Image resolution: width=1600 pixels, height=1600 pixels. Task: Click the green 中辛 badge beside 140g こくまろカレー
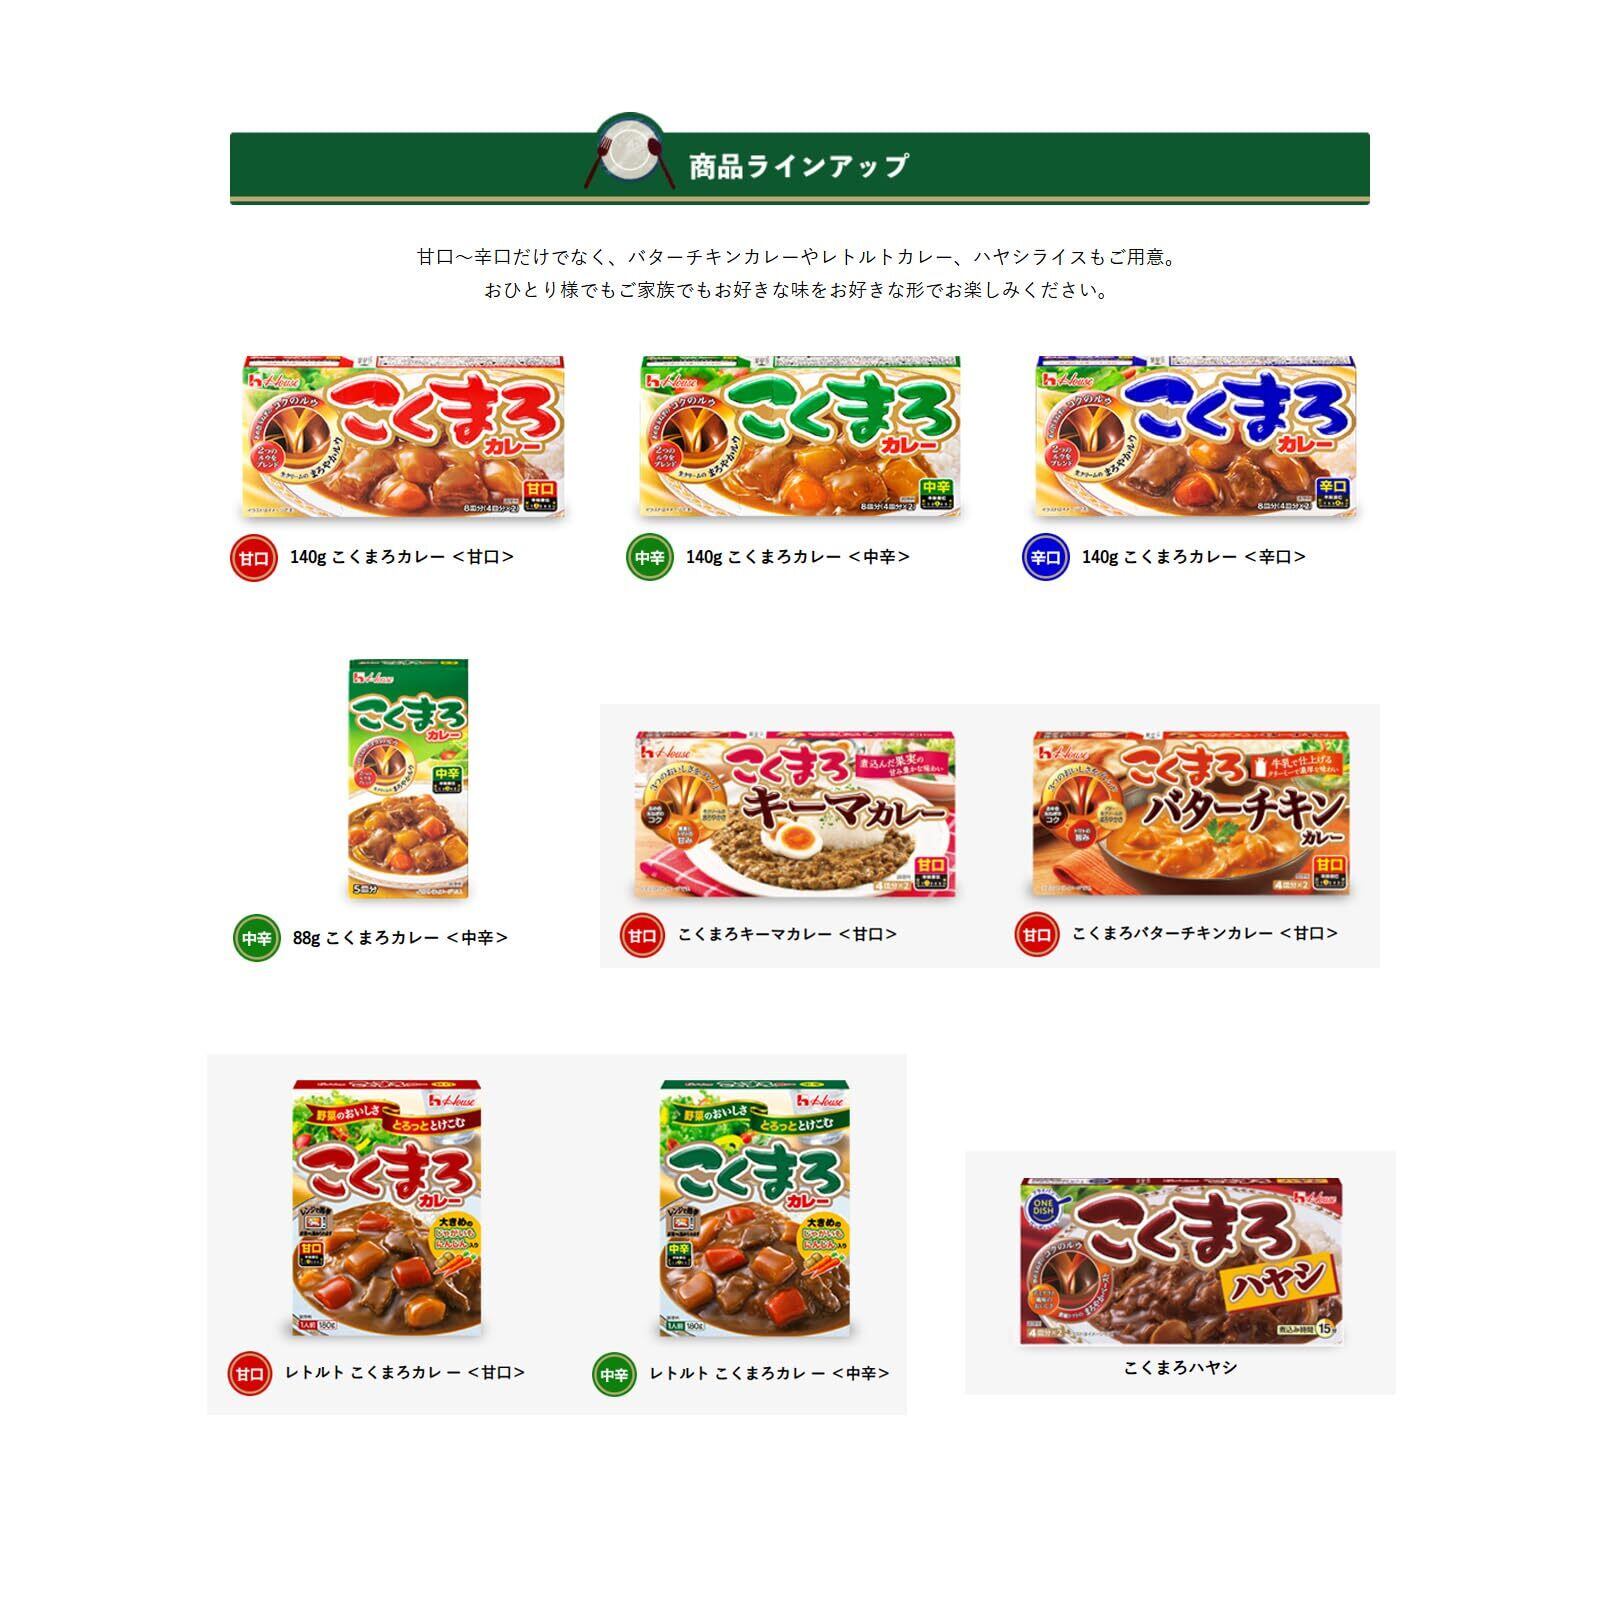click(x=650, y=558)
